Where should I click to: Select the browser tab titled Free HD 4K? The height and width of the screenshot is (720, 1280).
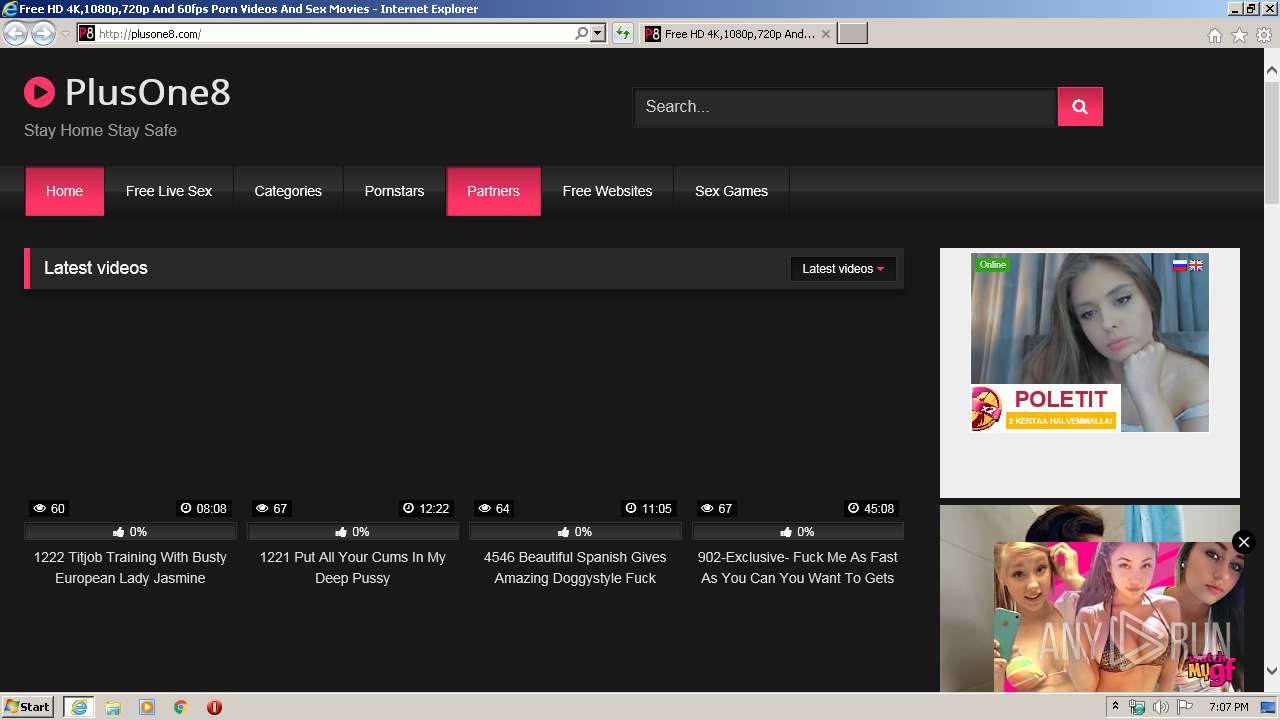737,34
